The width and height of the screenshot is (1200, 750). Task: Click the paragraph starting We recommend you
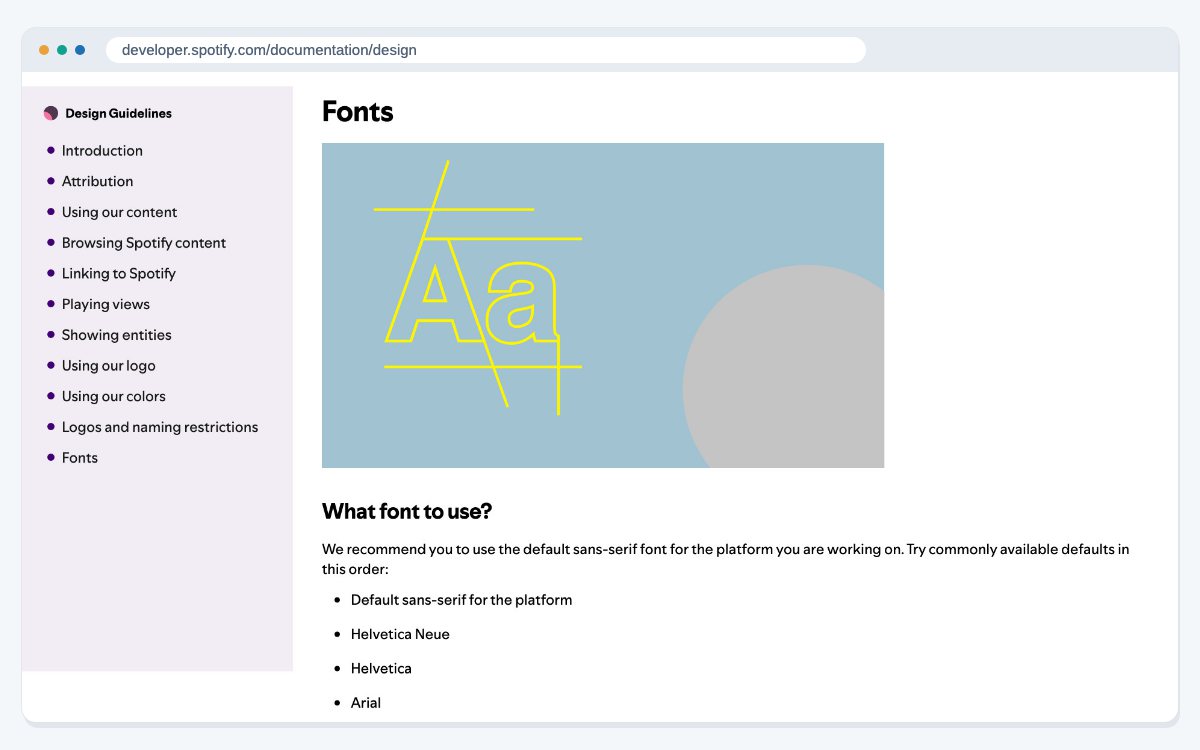coord(726,559)
